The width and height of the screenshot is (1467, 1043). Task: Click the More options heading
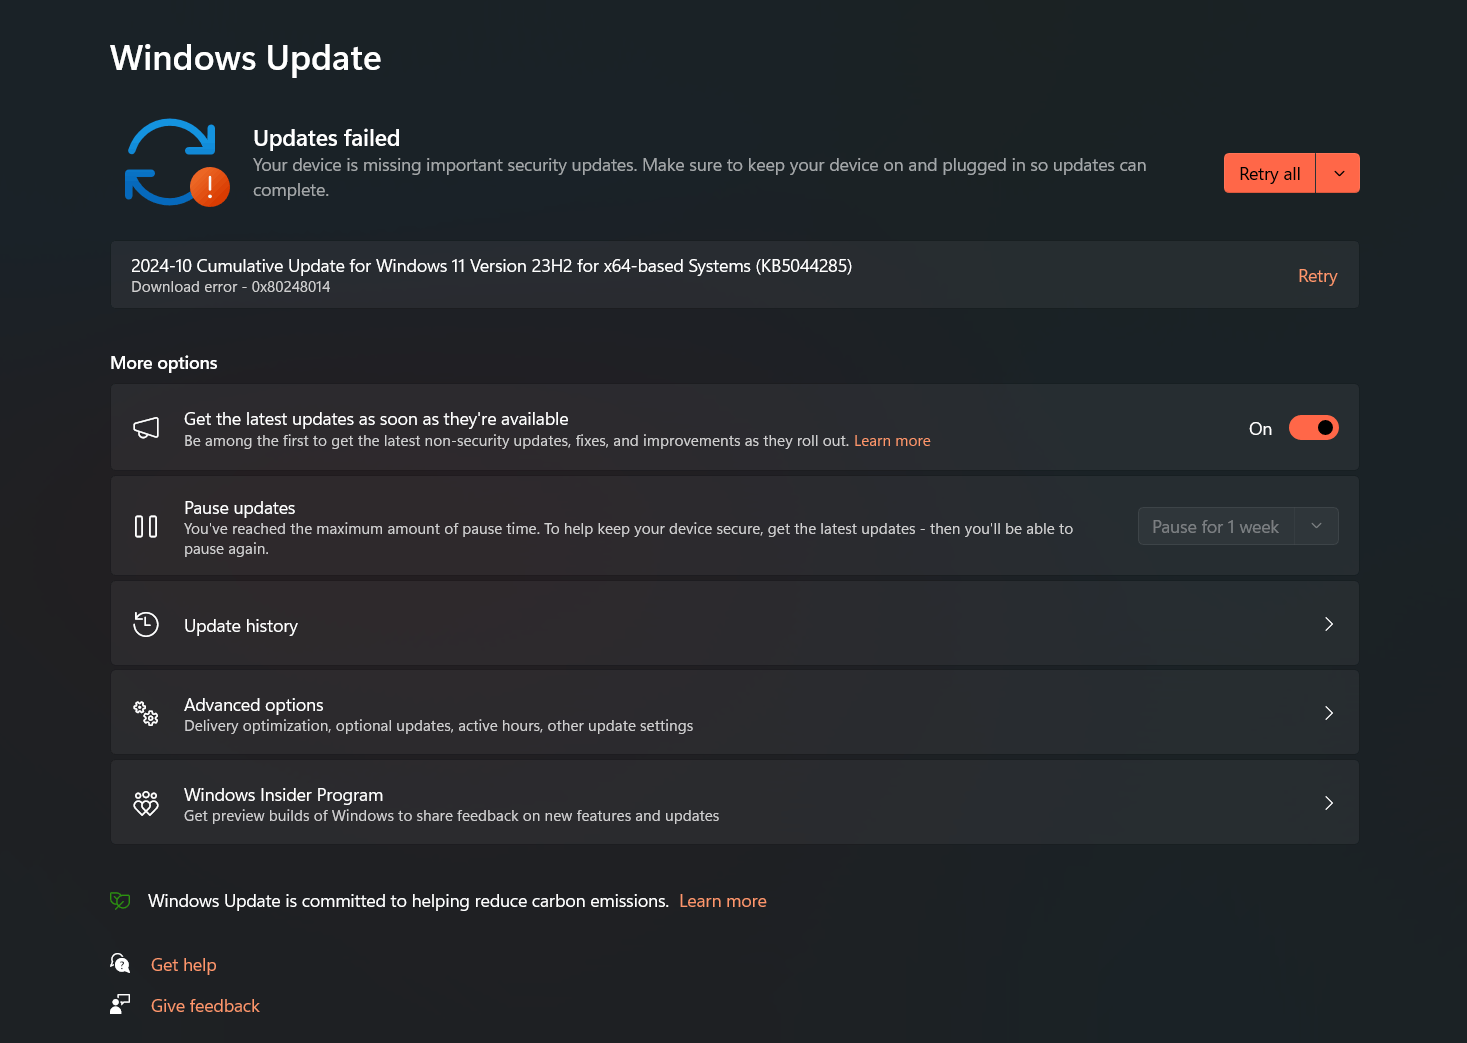coord(163,363)
